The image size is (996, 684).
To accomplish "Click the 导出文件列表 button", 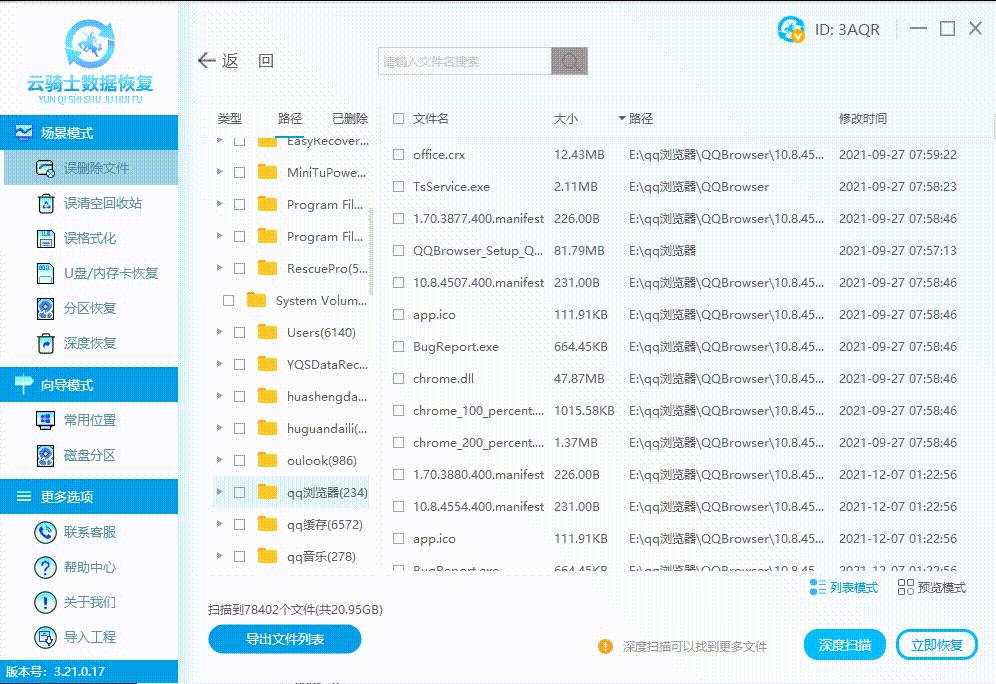I will (x=285, y=639).
